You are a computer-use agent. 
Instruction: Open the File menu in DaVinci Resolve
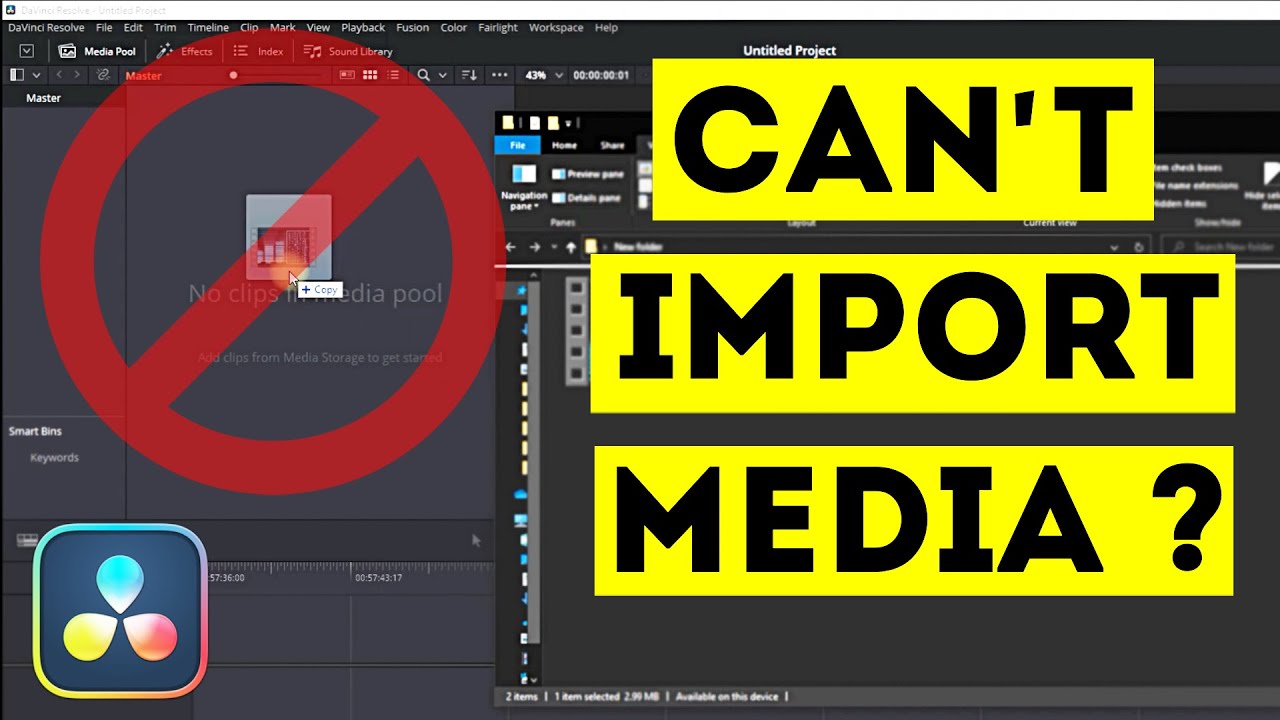104,28
